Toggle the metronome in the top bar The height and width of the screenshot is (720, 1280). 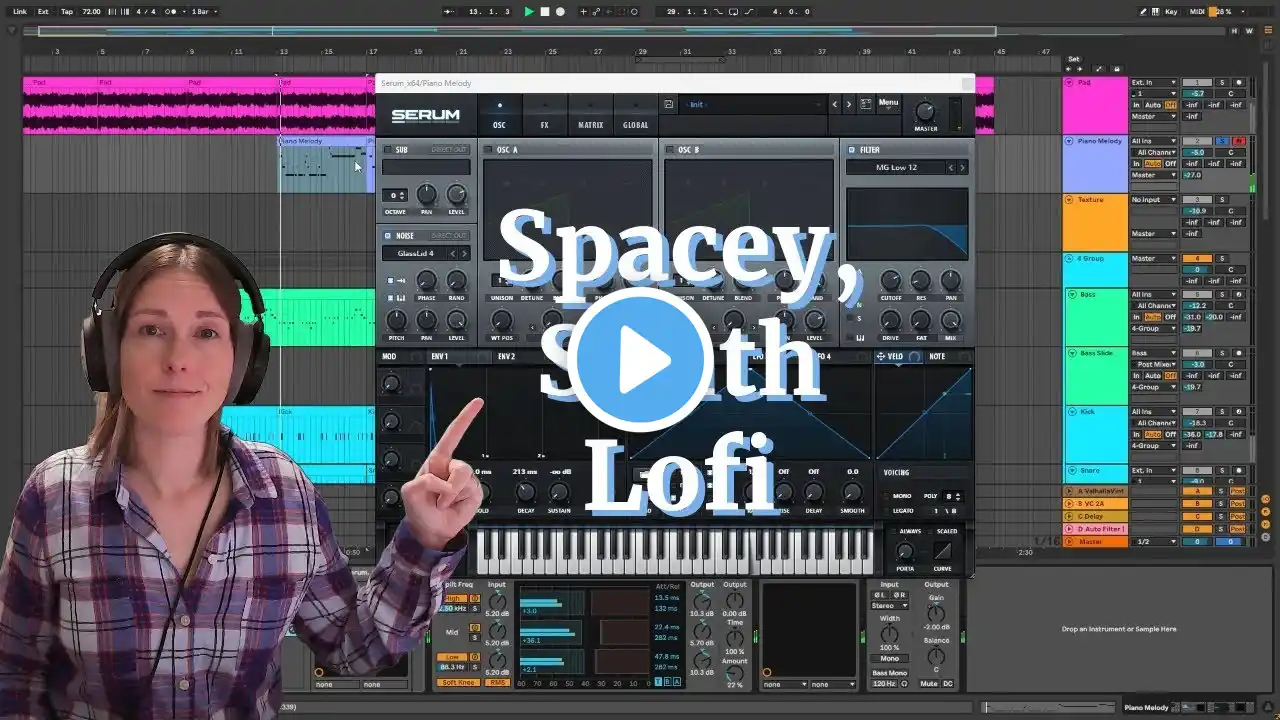click(170, 12)
